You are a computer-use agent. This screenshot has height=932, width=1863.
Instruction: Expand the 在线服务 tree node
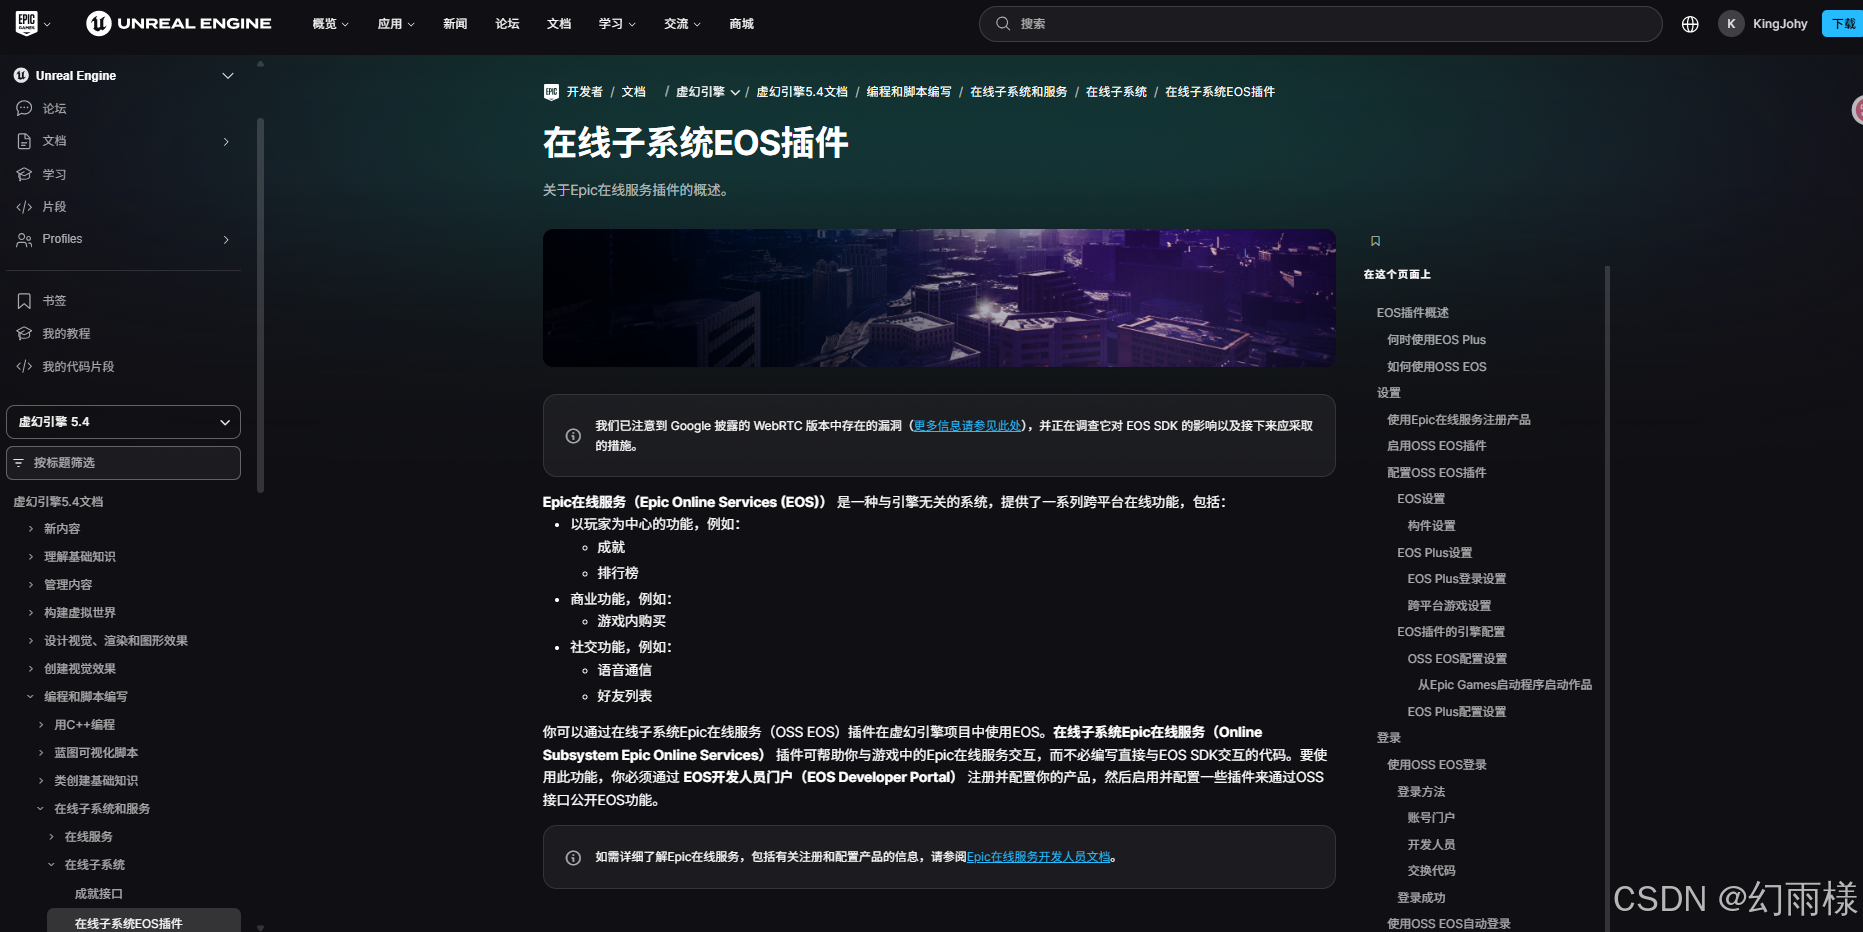(52, 837)
